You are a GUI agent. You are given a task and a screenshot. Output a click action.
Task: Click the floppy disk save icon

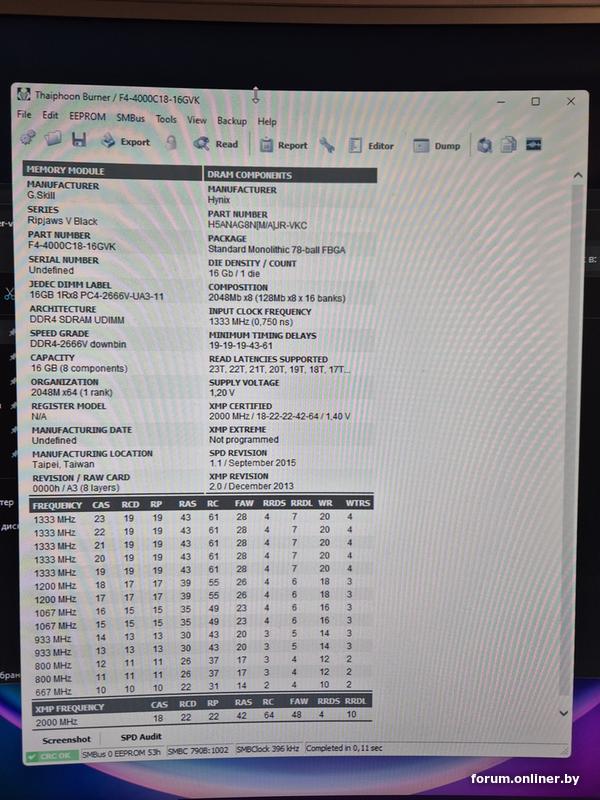coord(79,139)
